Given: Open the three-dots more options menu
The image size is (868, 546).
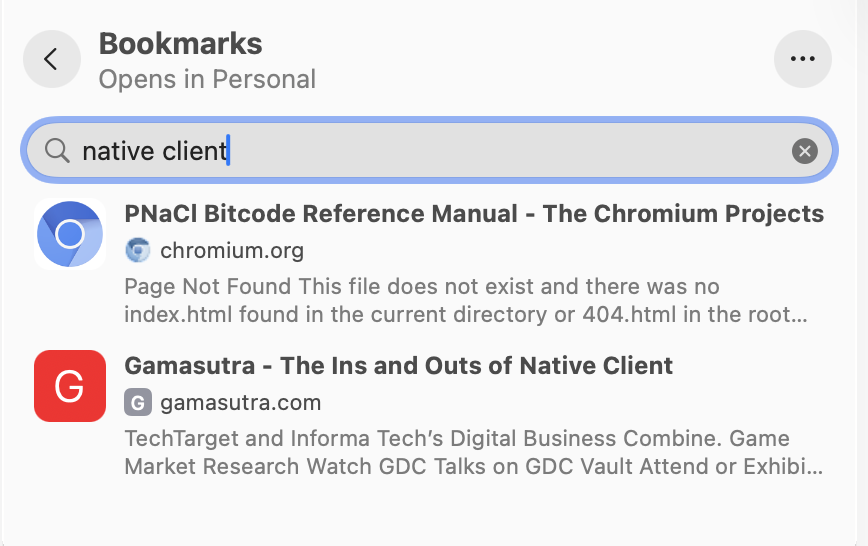Looking at the screenshot, I should (802, 59).
